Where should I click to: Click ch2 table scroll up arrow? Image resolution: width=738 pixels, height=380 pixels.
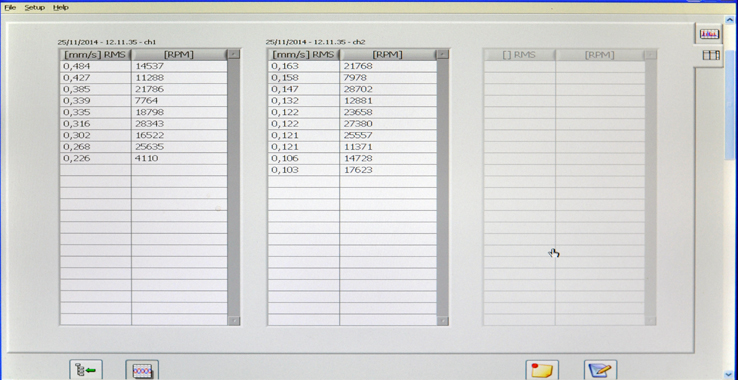[x=442, y=54]
